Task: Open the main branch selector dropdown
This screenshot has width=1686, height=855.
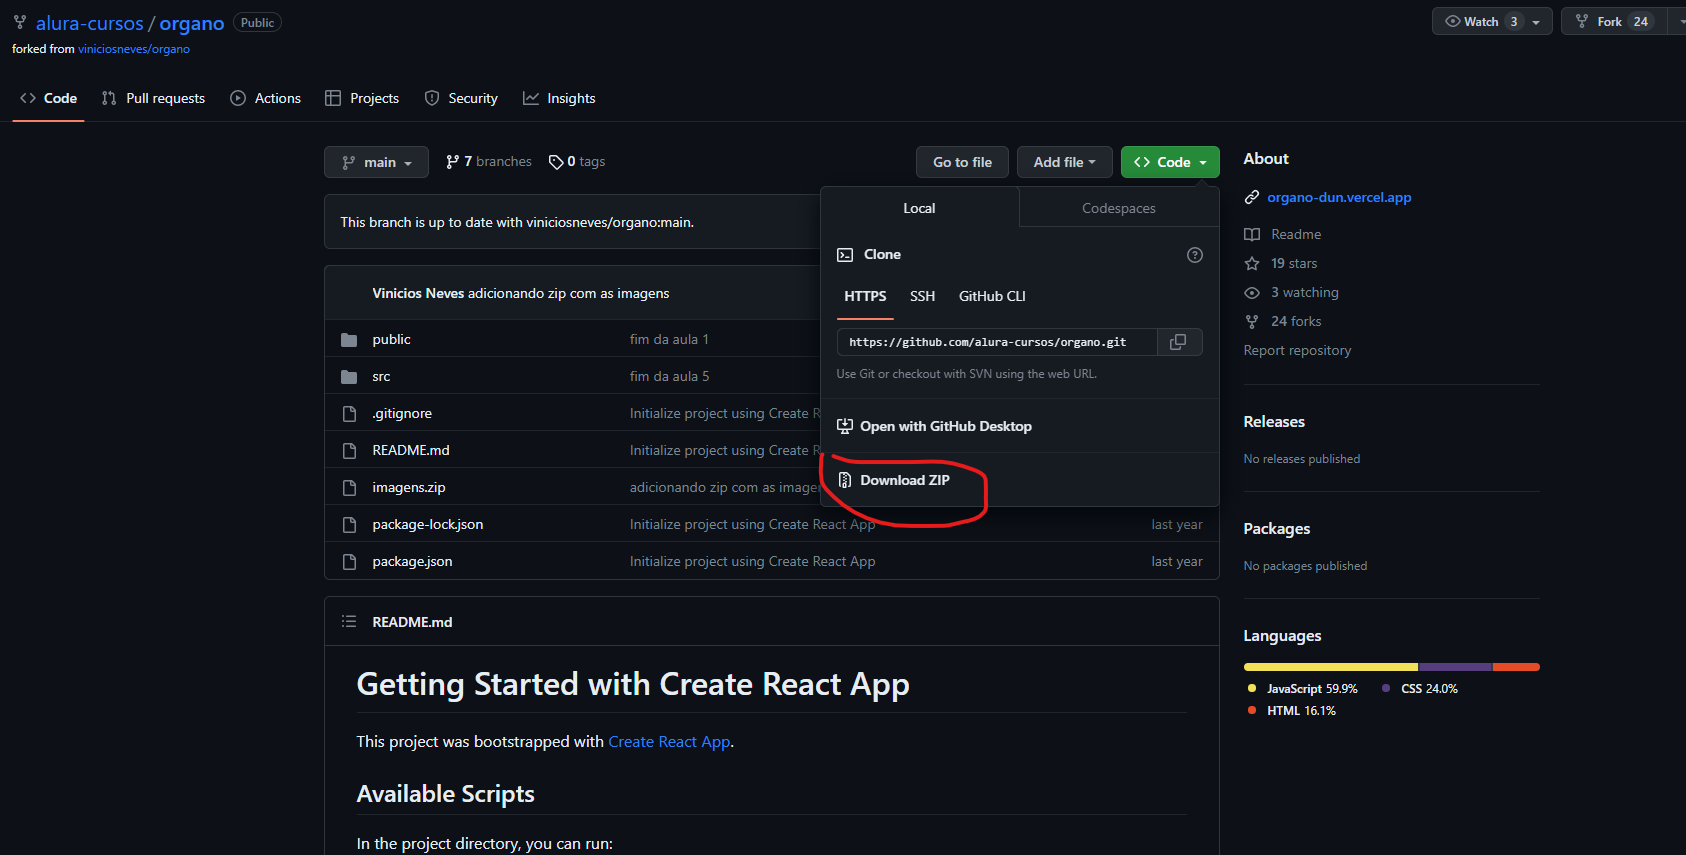Action: tap(376, 162)
